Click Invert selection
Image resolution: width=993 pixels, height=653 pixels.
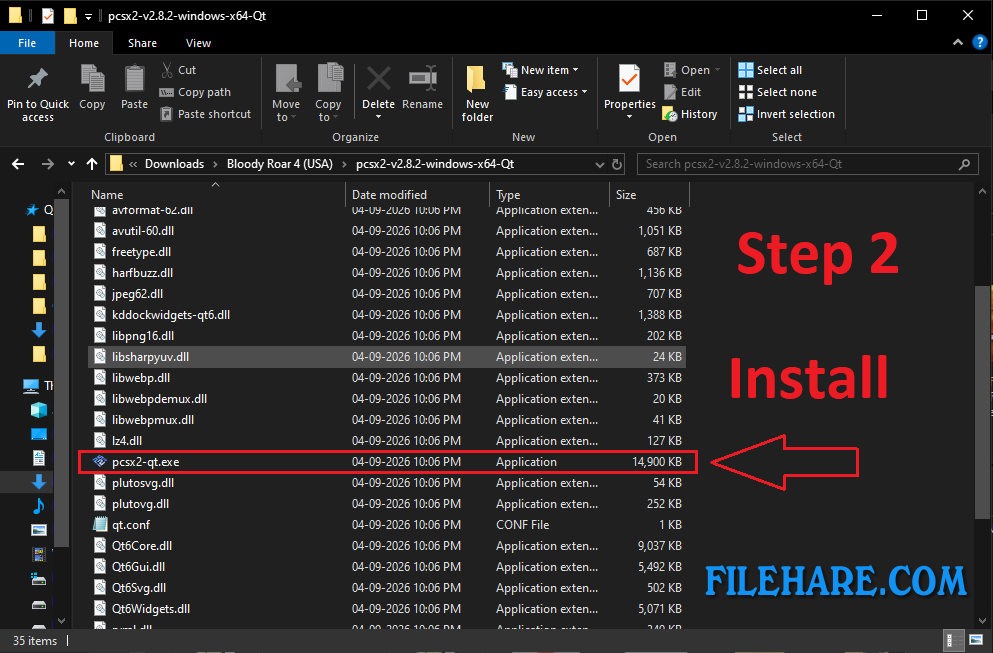pyautogui.click(x=787, y=114)
